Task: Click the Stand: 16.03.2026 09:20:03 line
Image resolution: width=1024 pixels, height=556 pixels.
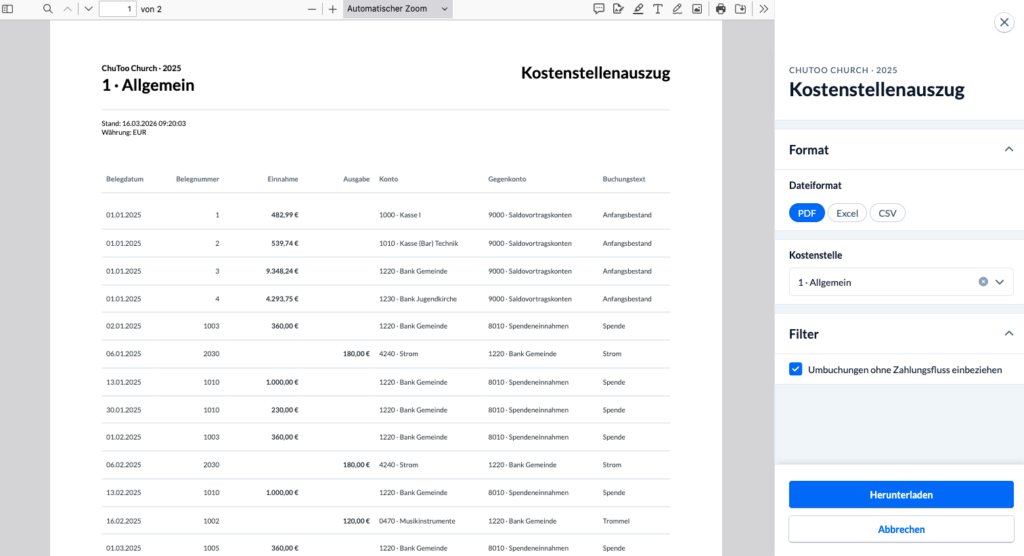Action: (x=144, y=123)
